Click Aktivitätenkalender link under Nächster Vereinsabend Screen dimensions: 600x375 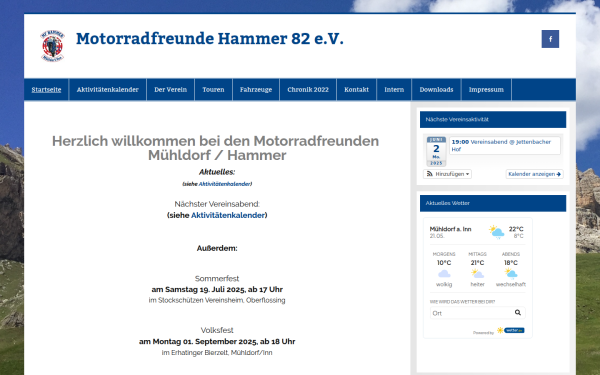click(228, 215)
